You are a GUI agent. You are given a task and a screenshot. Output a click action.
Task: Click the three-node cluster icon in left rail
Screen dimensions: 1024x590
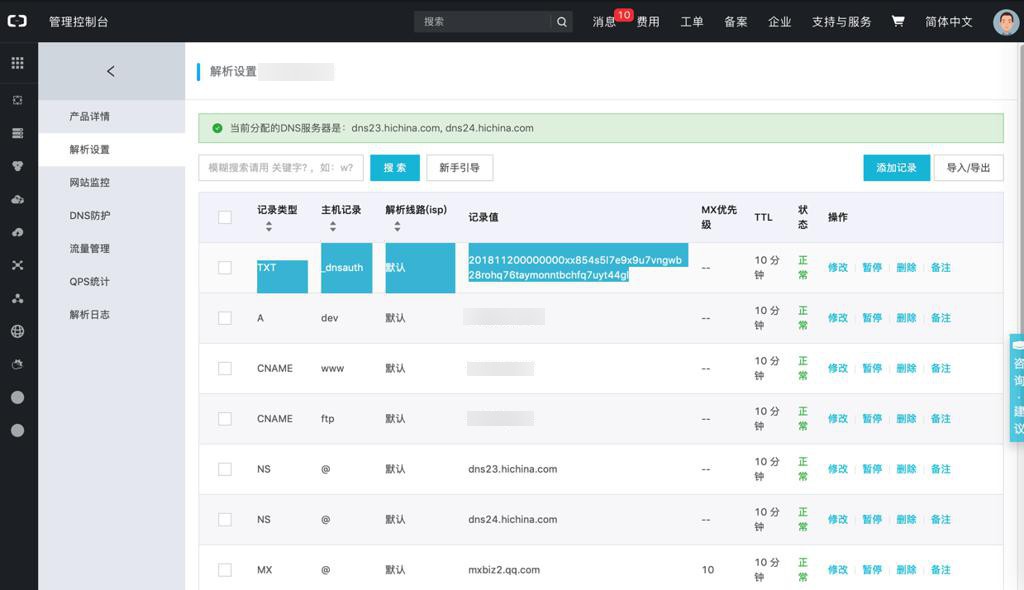click(18, 299)
